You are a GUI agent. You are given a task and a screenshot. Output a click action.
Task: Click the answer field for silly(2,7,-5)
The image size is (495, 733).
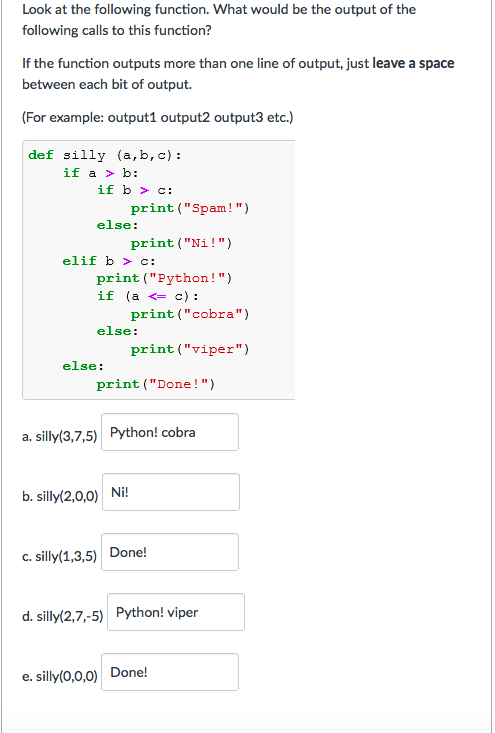click(176, 612)
